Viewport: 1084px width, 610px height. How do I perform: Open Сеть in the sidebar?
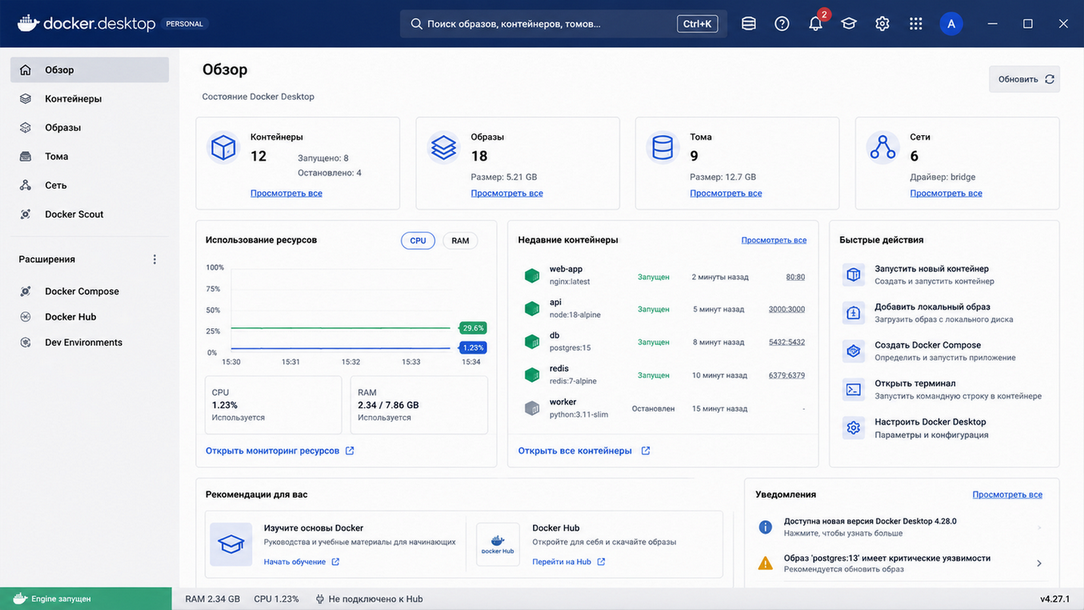(89, 185)
